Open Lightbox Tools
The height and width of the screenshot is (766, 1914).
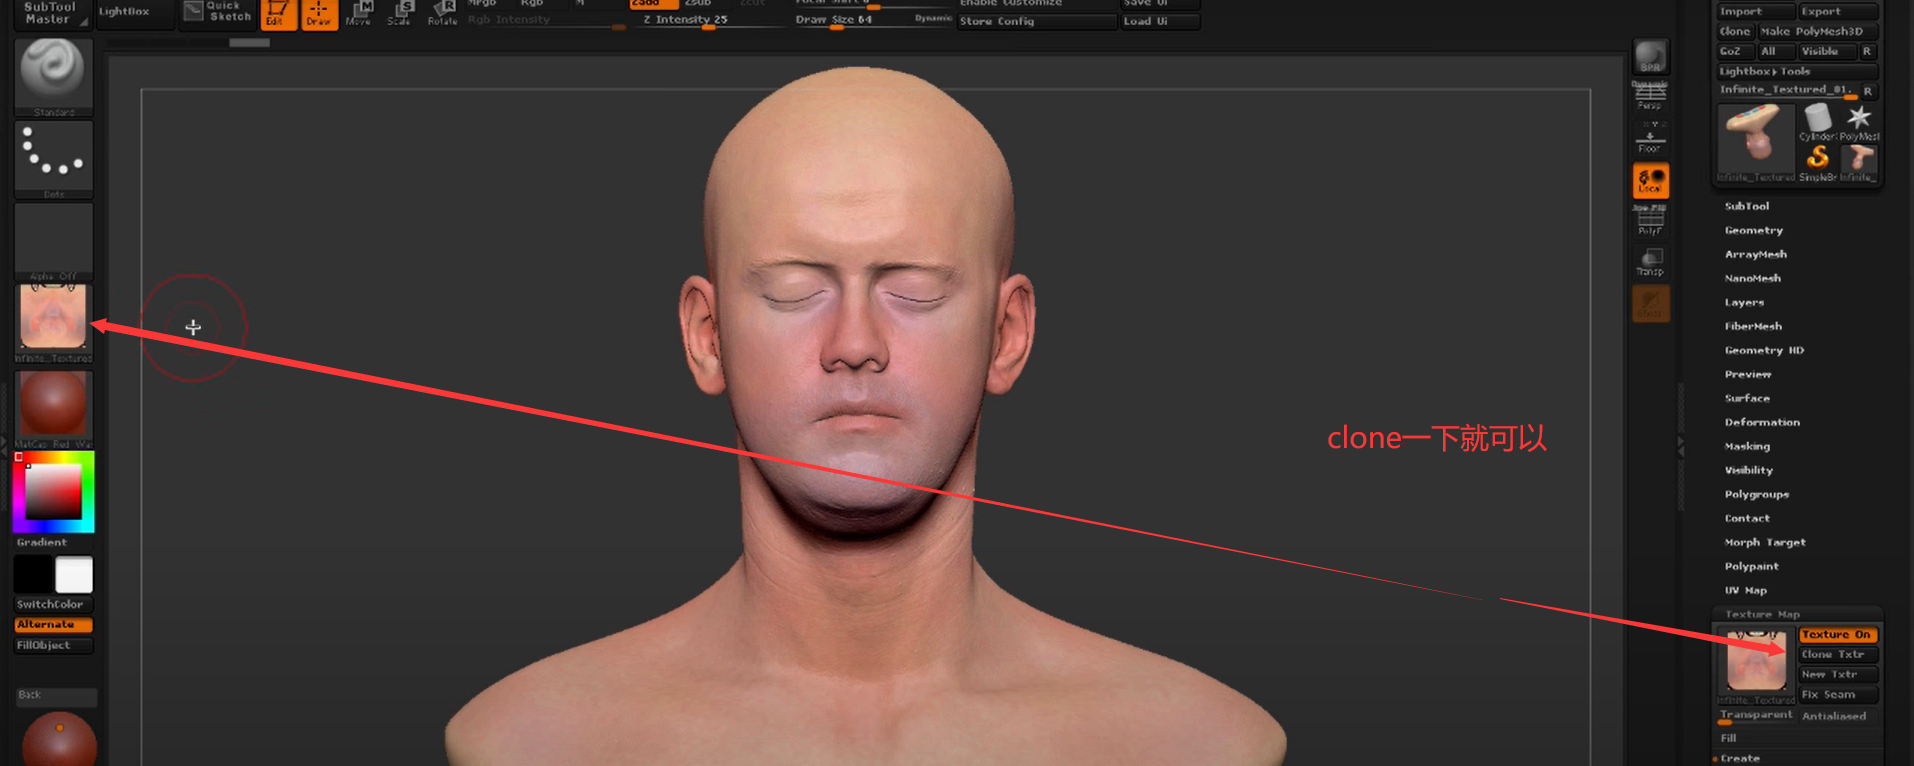[x=1798, y=72]
